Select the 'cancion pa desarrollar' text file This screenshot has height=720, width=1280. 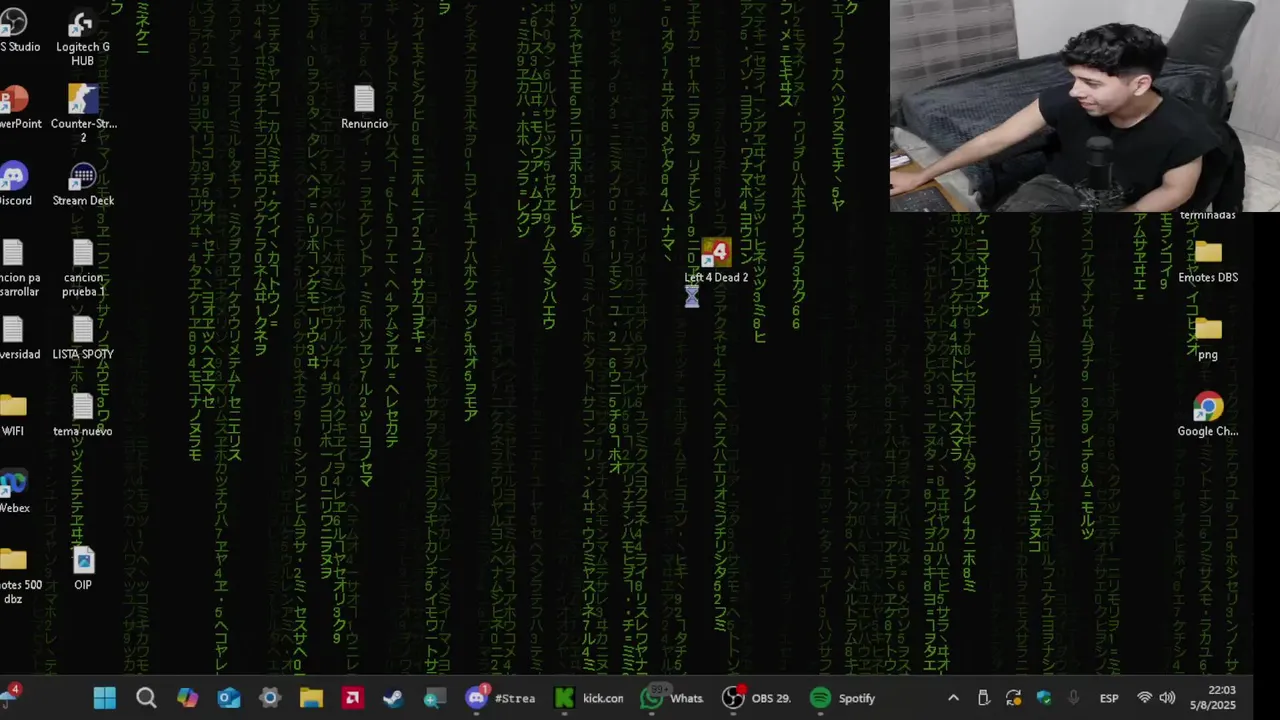pos(17,268)
